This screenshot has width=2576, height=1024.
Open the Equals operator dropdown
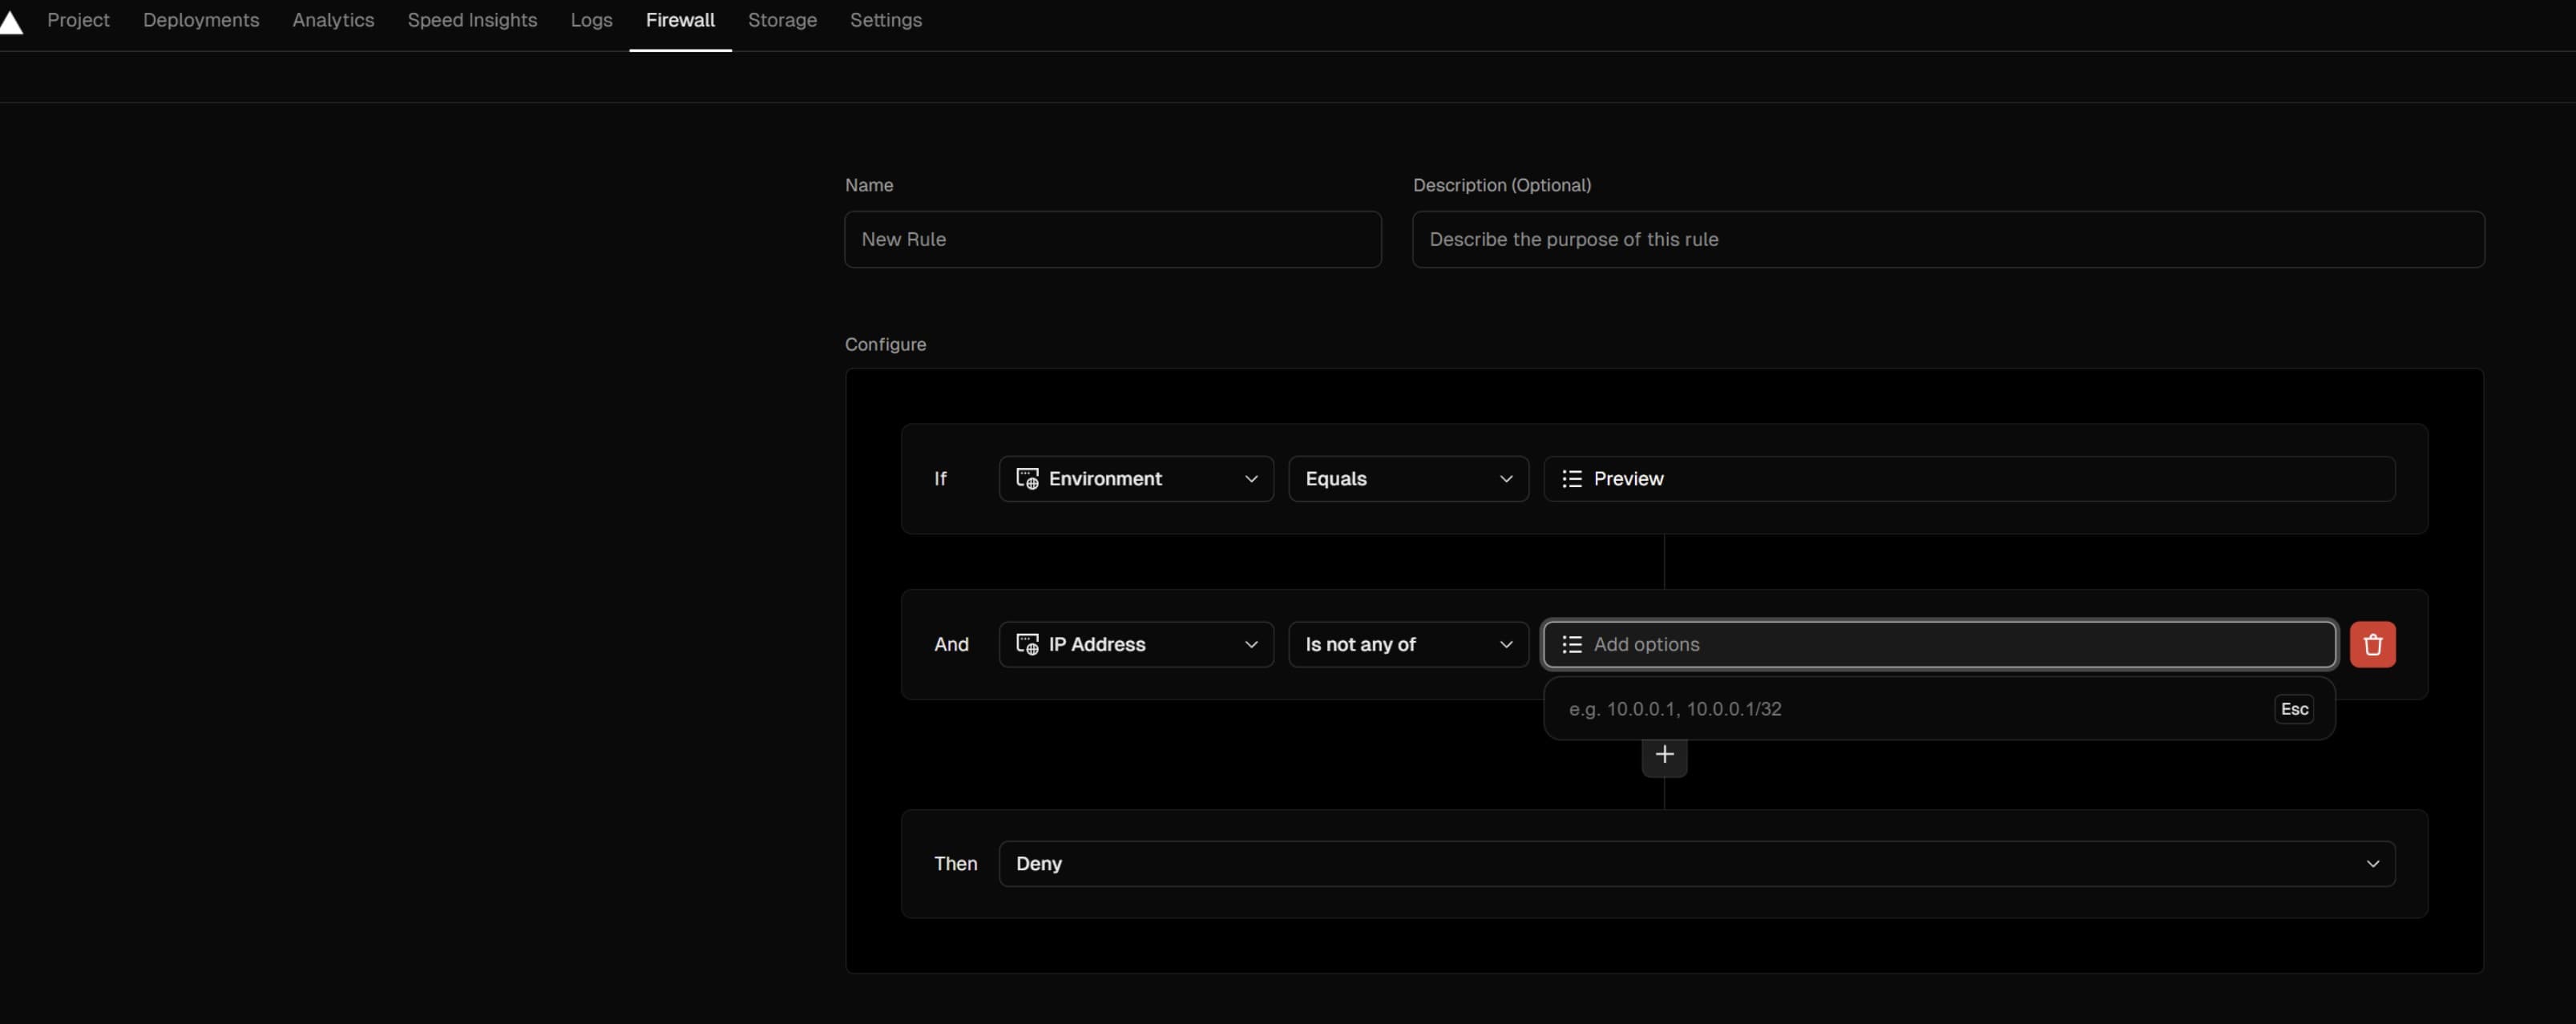point(1407,479)
